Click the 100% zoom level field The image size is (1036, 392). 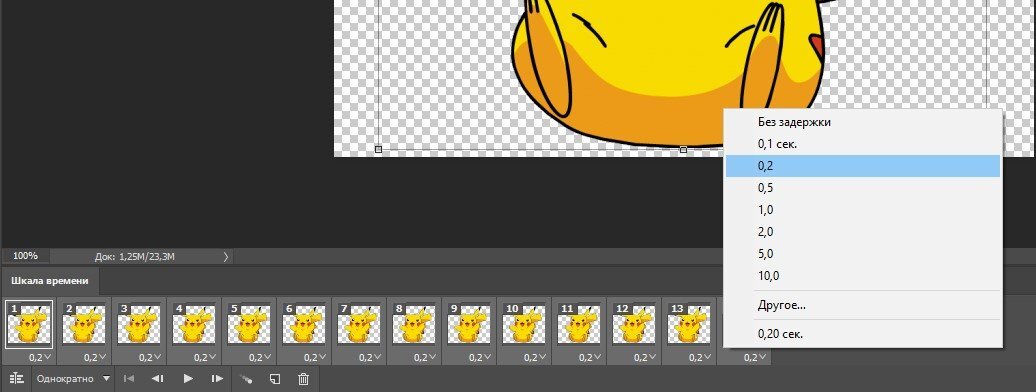point(26,256)
